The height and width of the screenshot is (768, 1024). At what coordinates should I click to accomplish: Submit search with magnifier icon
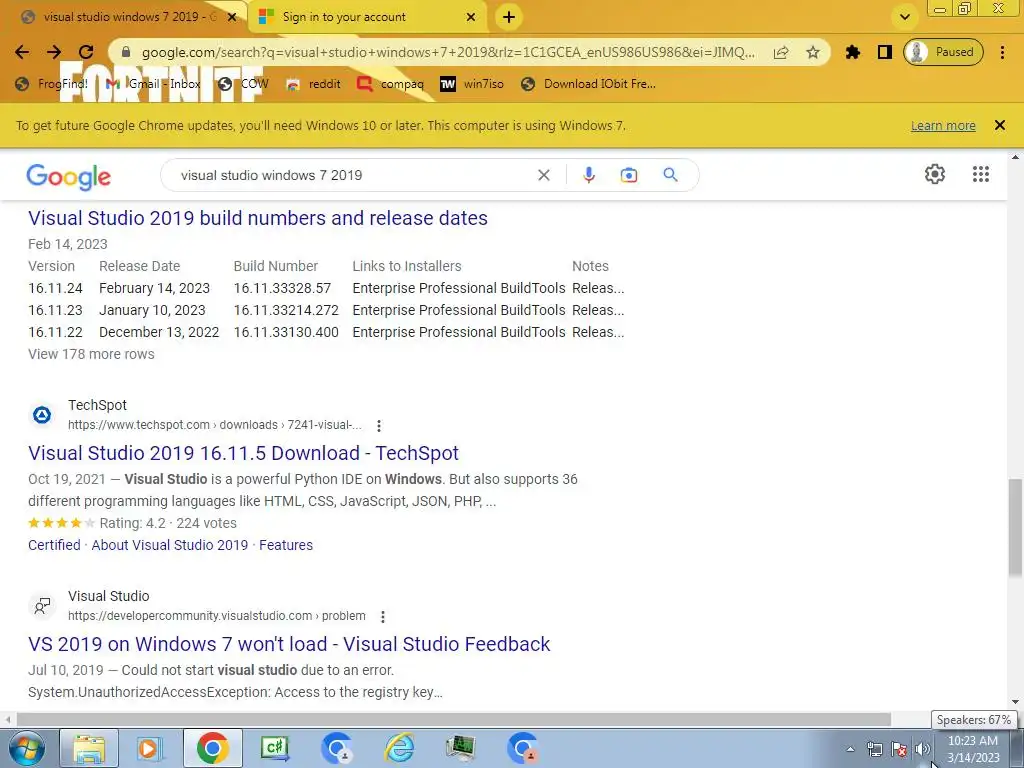click(x=670, y=174)
